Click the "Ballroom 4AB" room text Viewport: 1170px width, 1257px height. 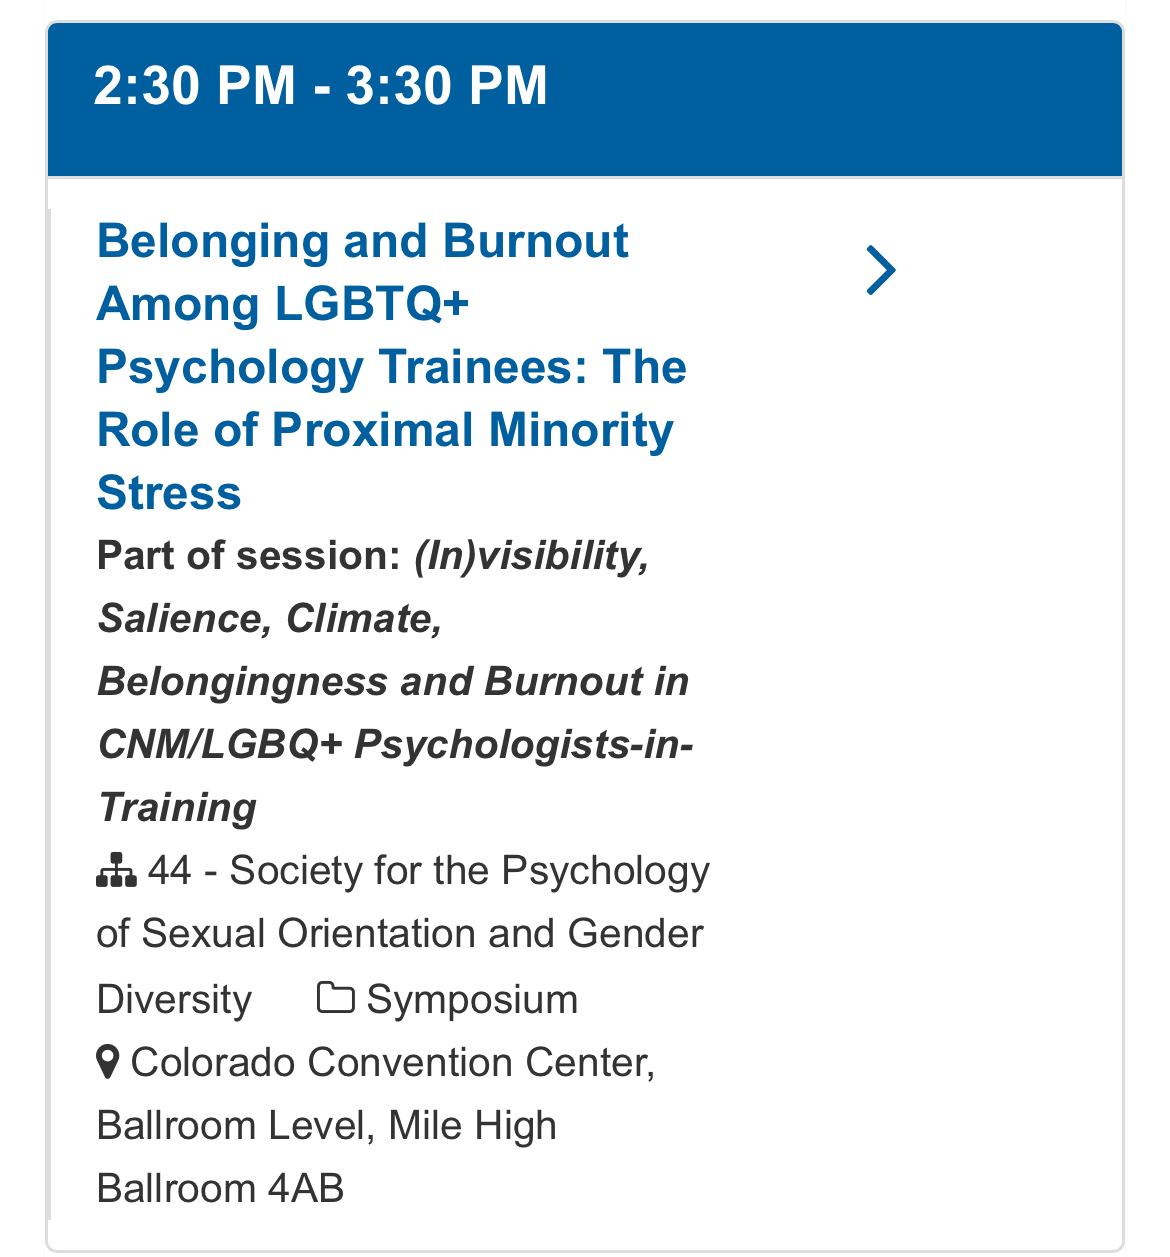(x=220, y=1189)
